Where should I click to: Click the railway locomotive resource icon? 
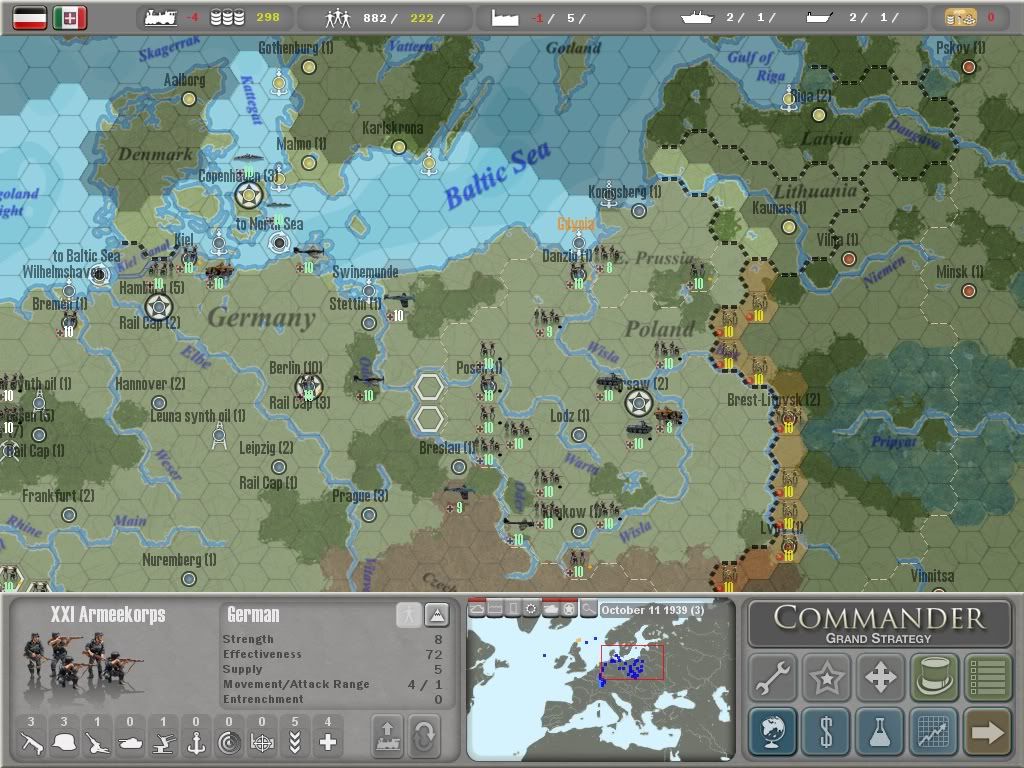pos(160,18)
